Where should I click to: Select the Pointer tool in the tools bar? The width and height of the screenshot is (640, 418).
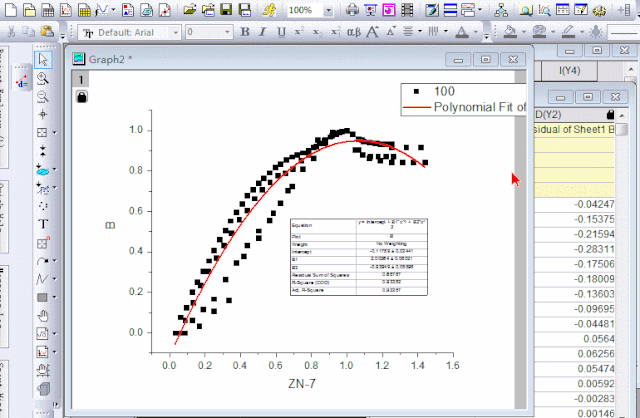coord(43,59)
